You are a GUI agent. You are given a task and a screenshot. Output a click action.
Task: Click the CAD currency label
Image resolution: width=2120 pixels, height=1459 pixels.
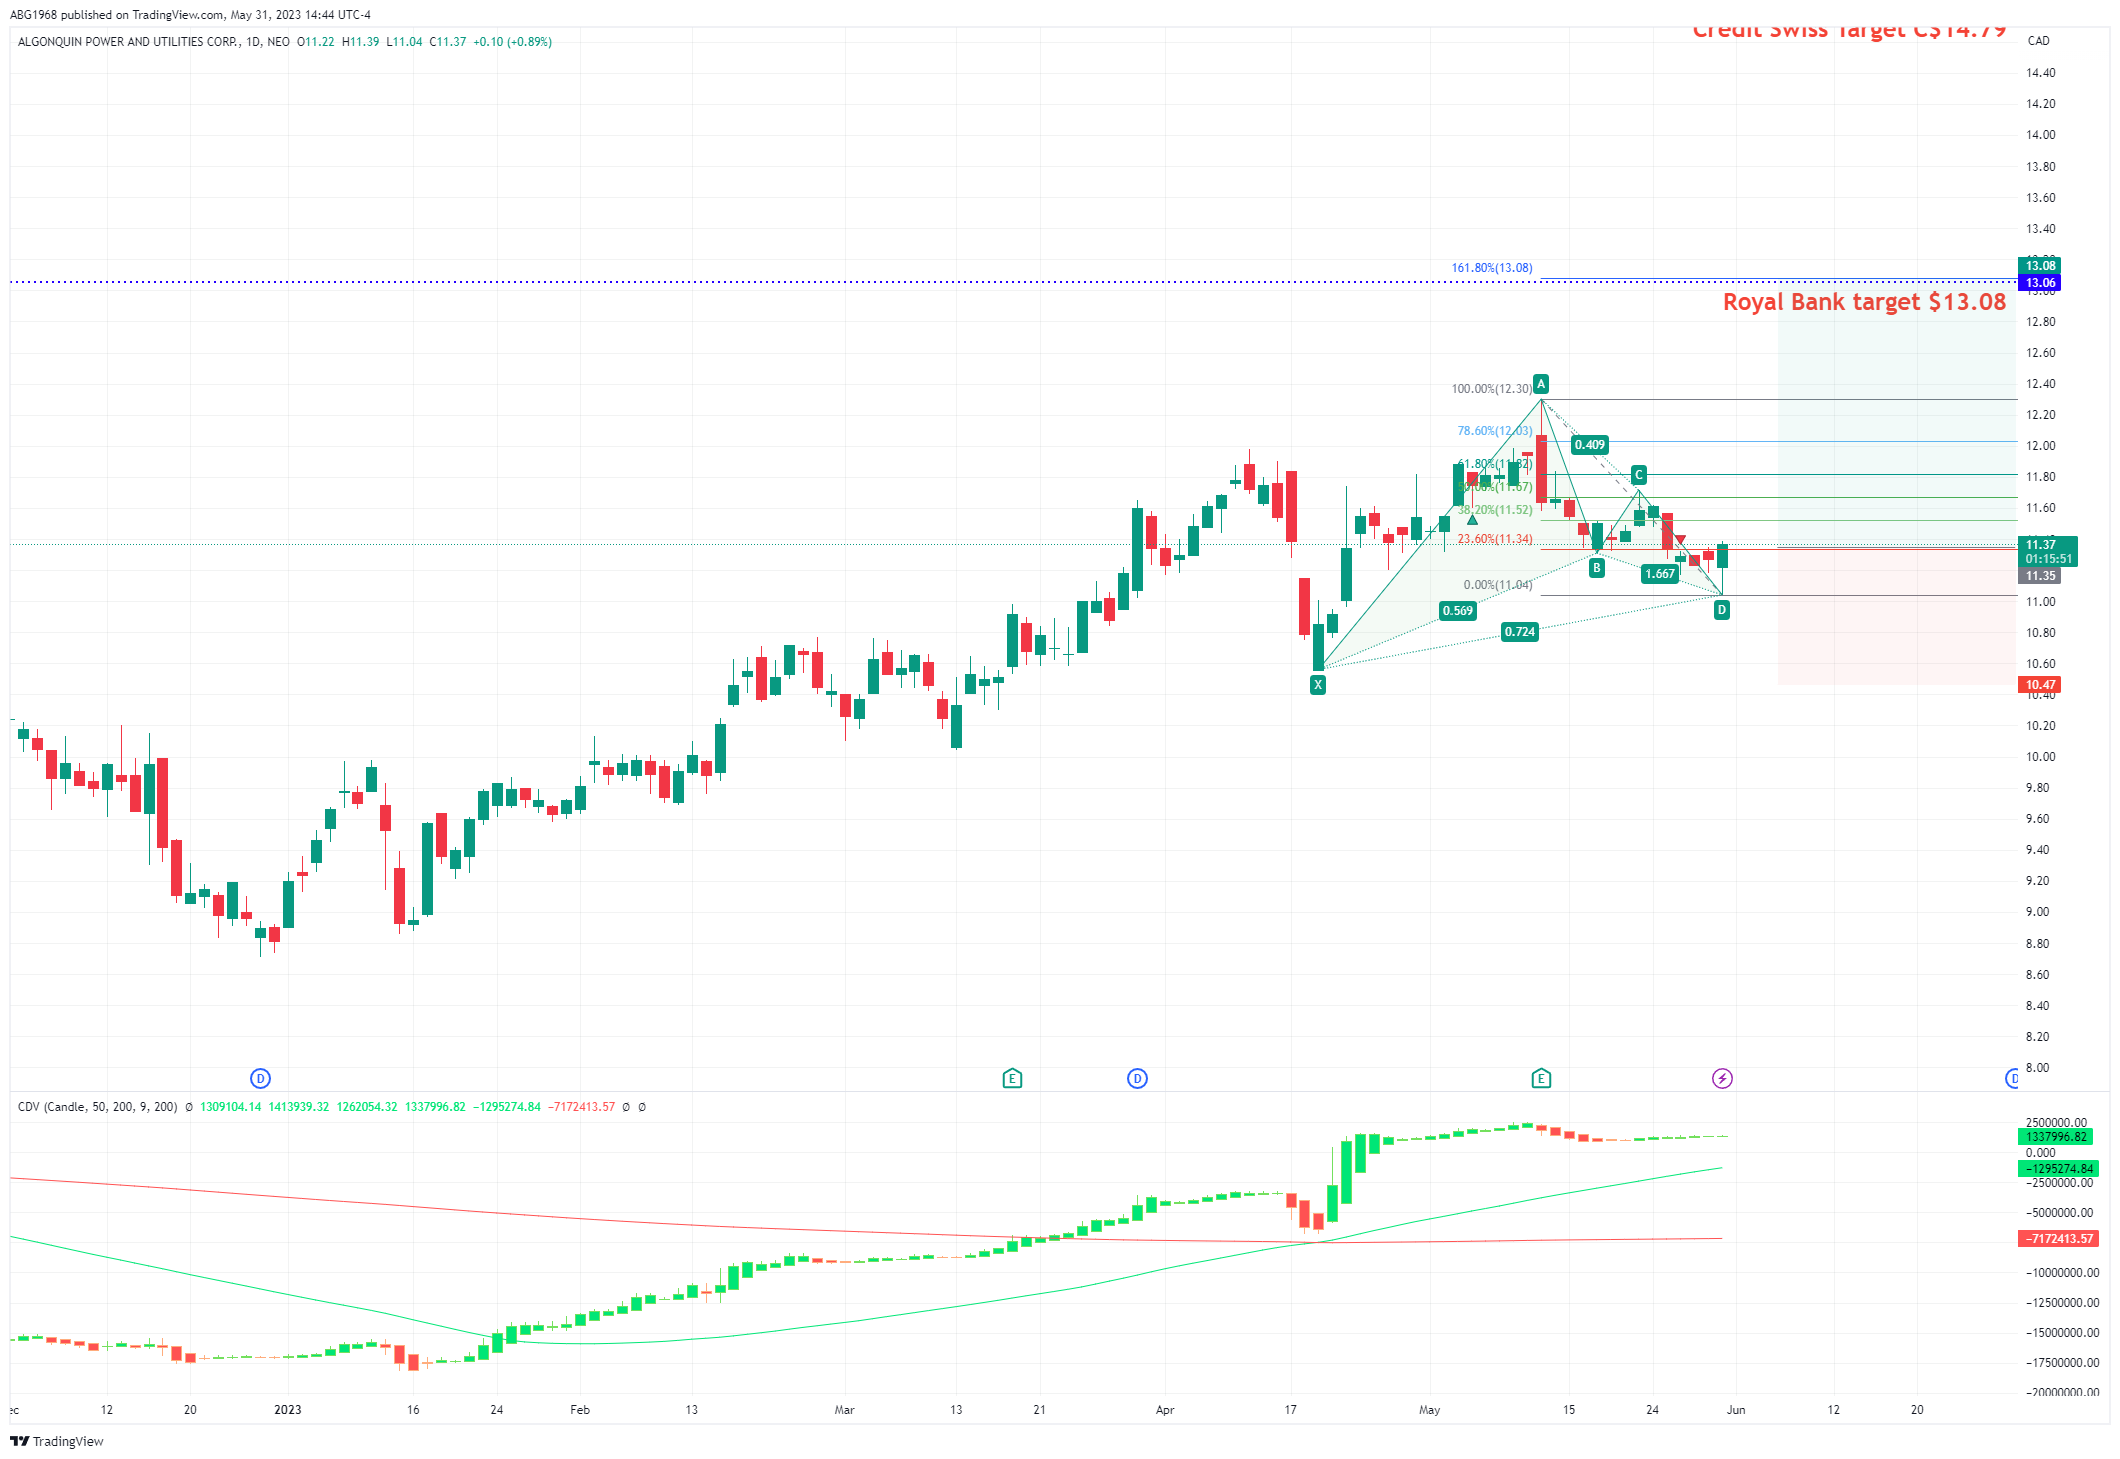(x=2038, y=41)
